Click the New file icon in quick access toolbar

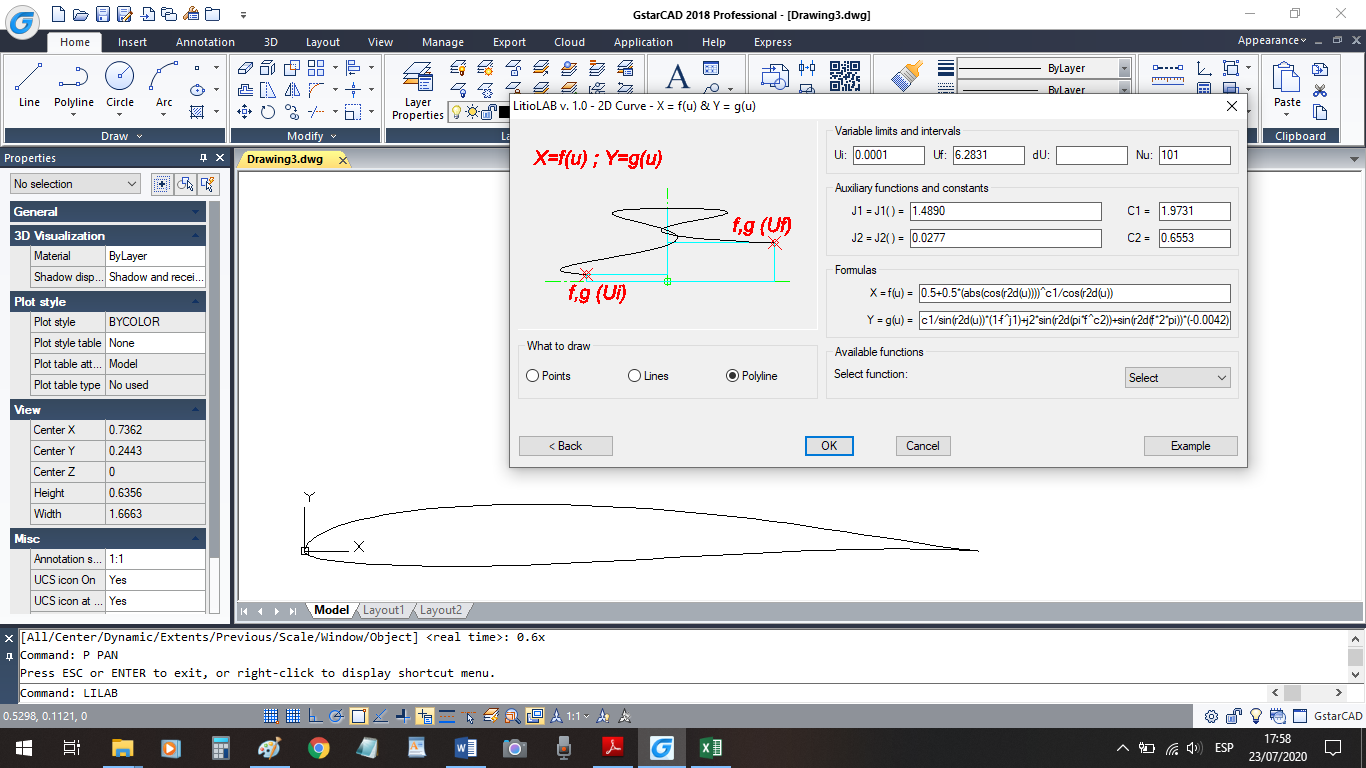pos(58,14)
